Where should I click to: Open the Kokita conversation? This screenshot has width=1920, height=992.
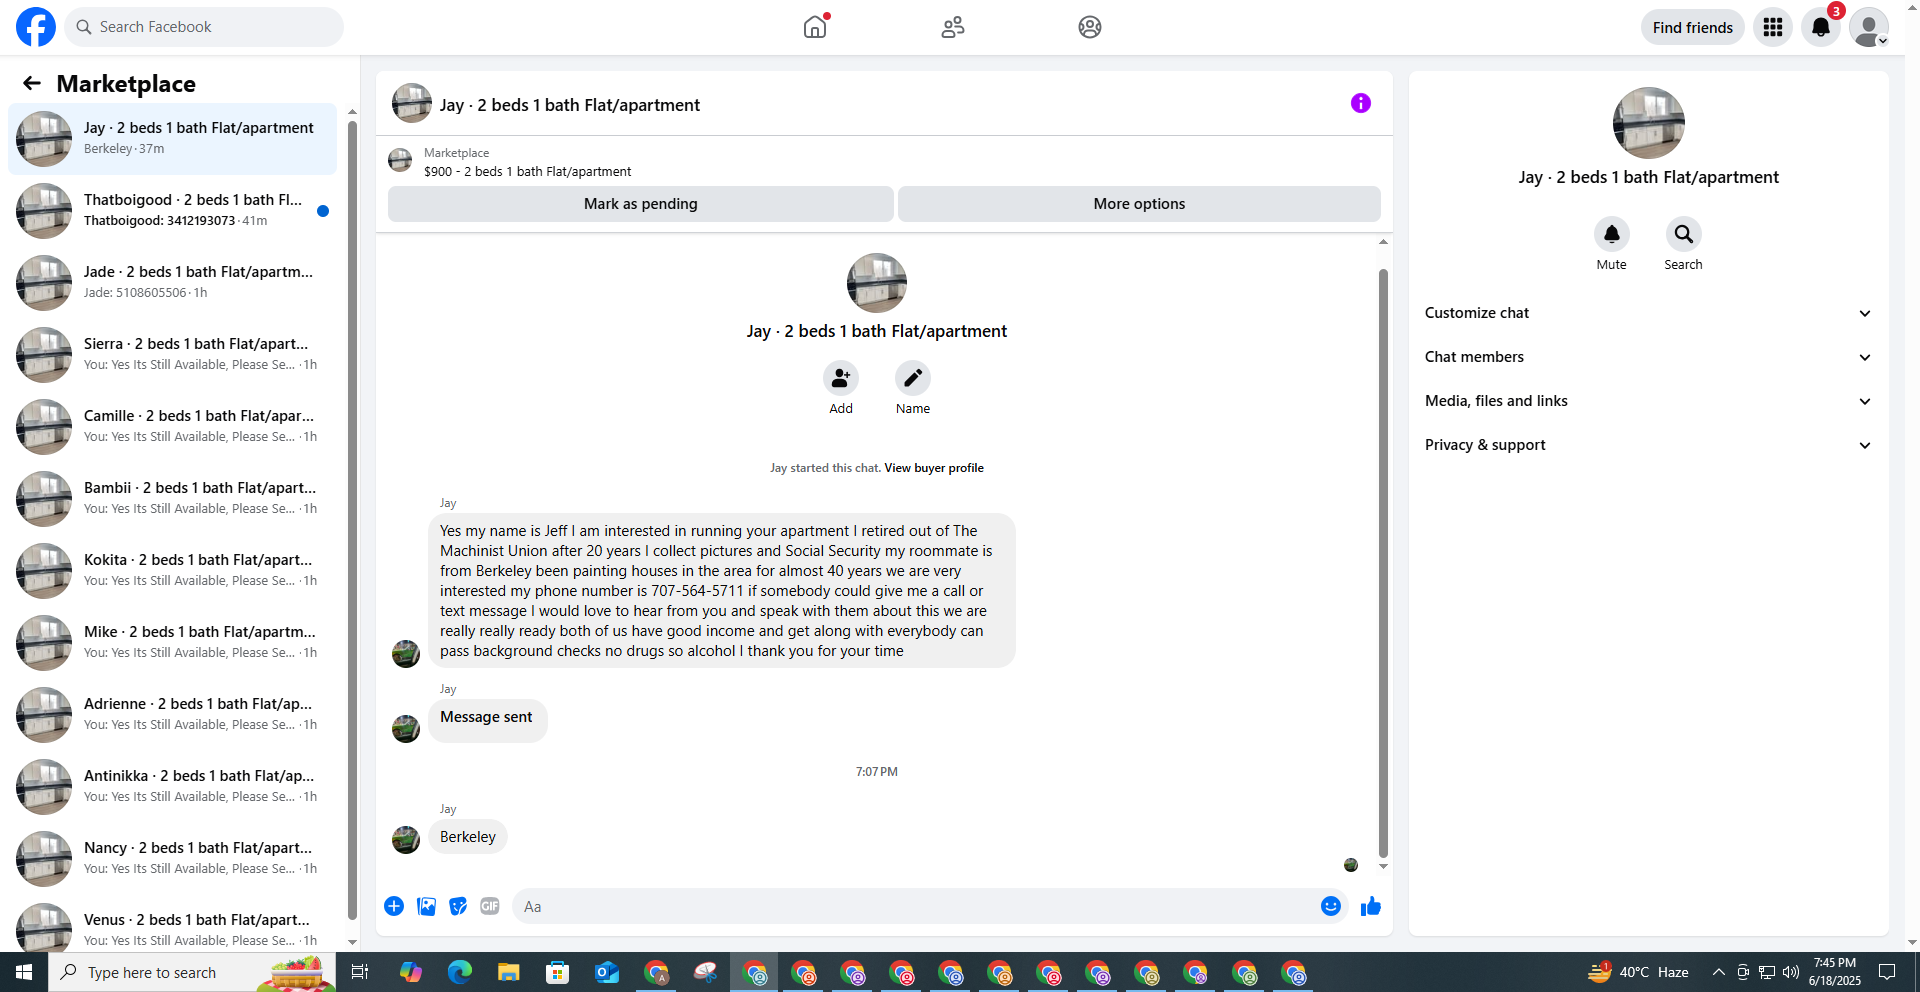tap(172, 571)
